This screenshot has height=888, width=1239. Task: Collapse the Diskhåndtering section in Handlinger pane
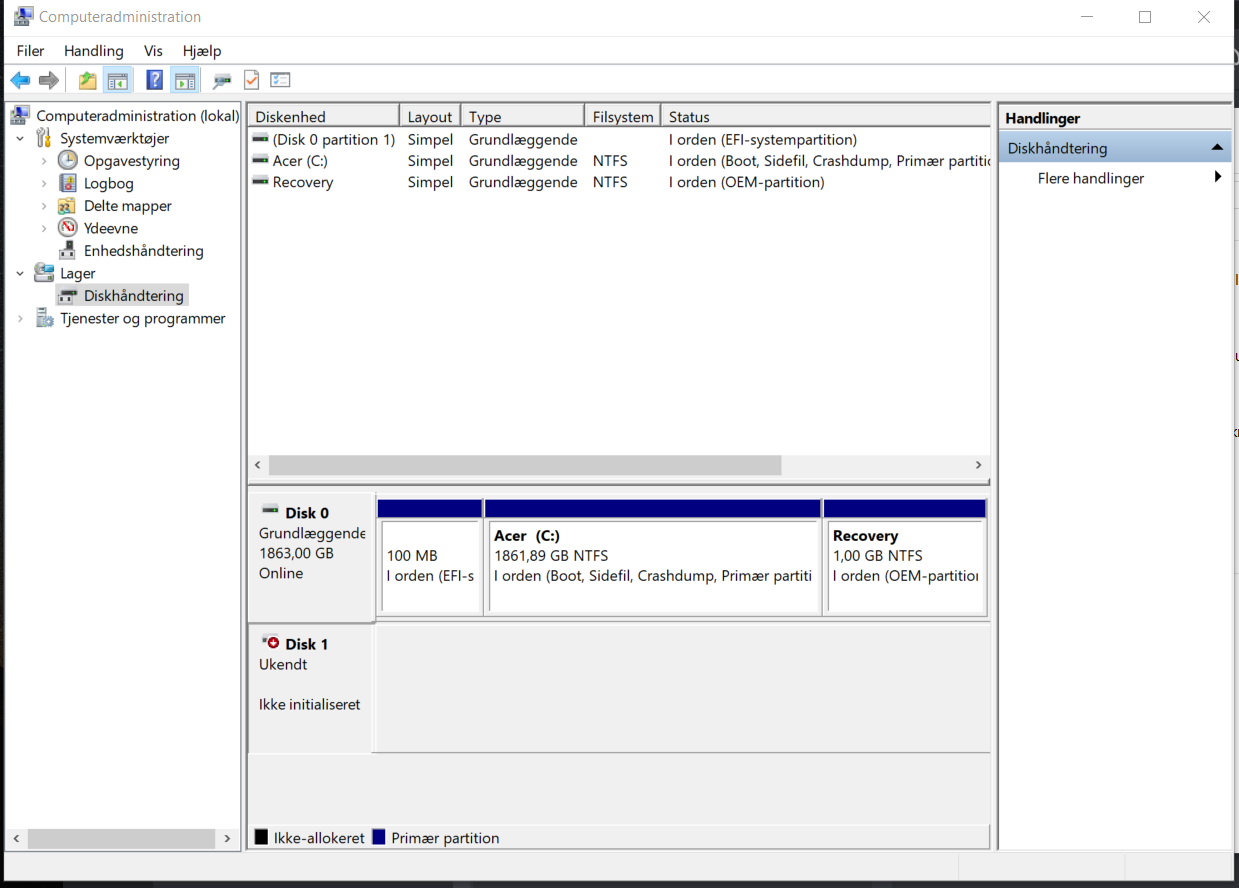(x=1217, y=148)
